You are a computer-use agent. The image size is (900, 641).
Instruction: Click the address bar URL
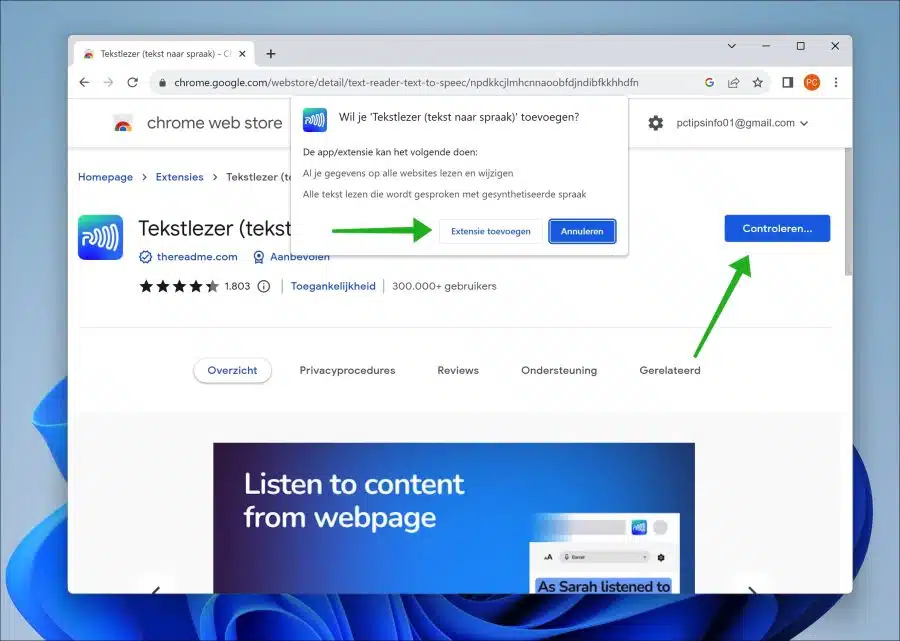pos(406,83)
